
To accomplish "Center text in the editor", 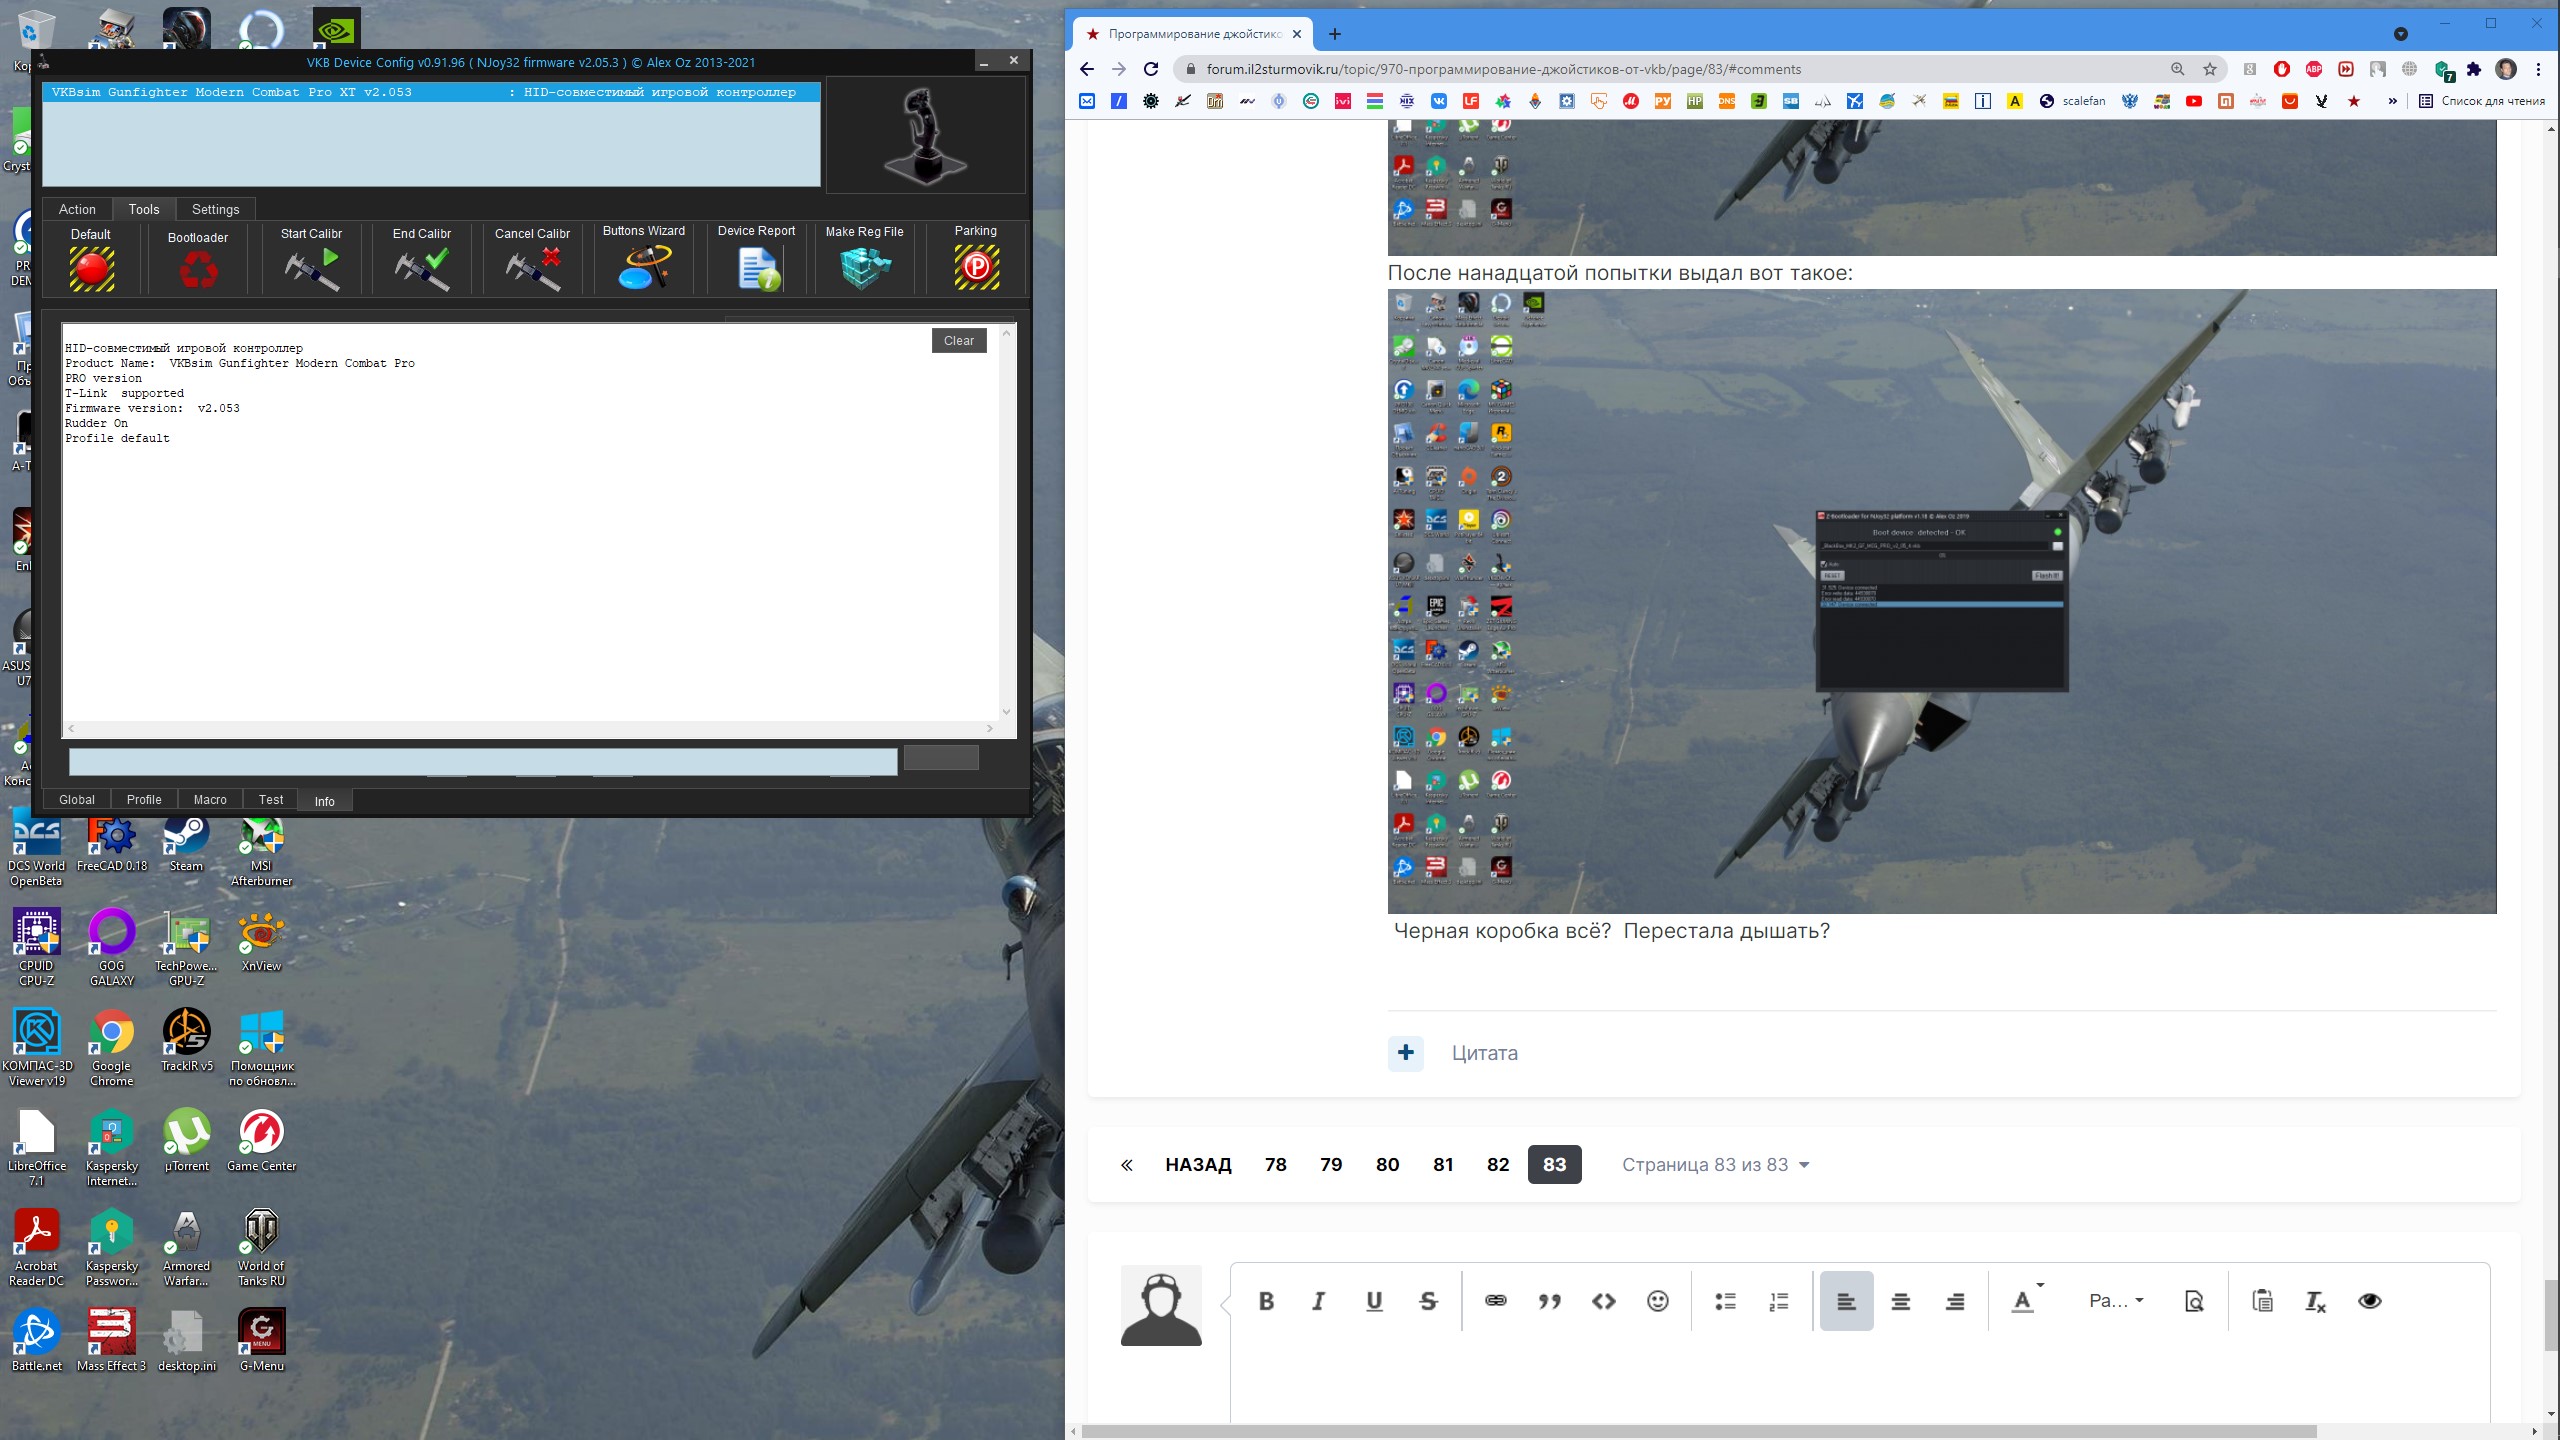I will coord(1901,1301).
